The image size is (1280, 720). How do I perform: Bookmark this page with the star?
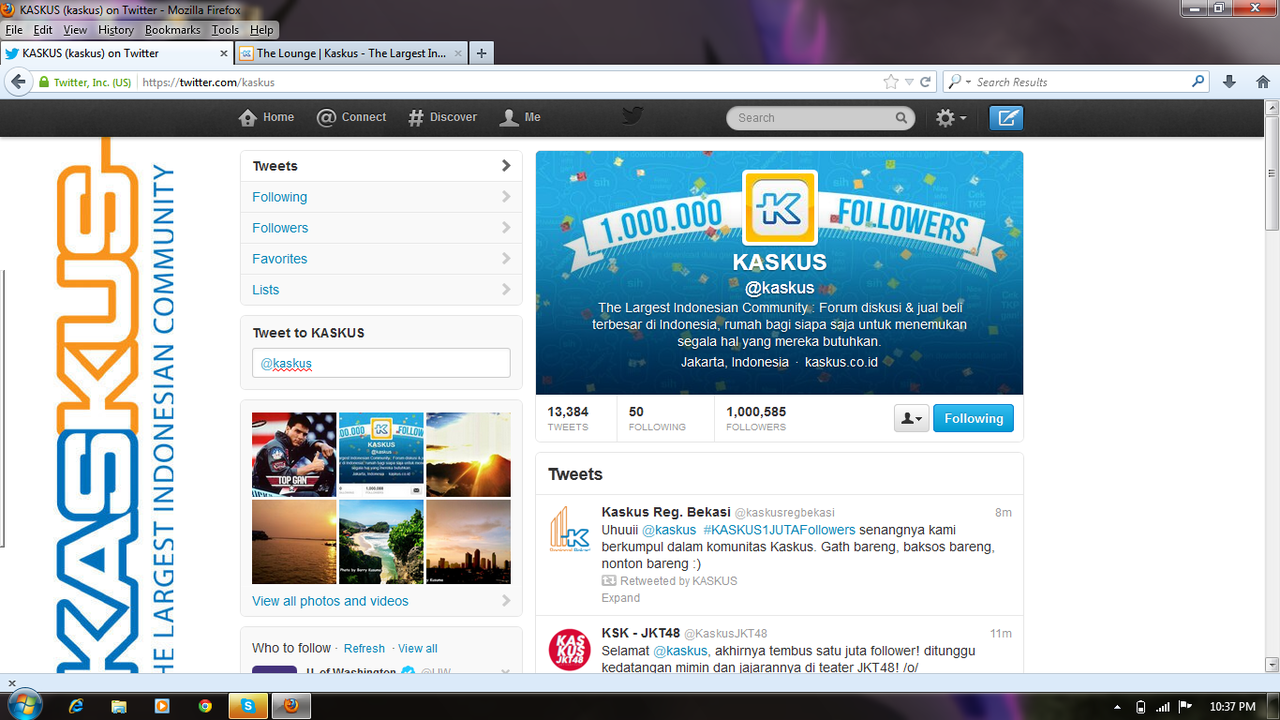891,82
